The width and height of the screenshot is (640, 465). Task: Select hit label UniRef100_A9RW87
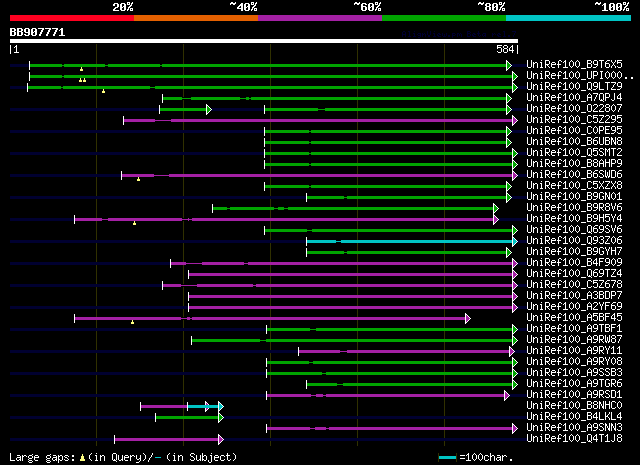(574, 340)
